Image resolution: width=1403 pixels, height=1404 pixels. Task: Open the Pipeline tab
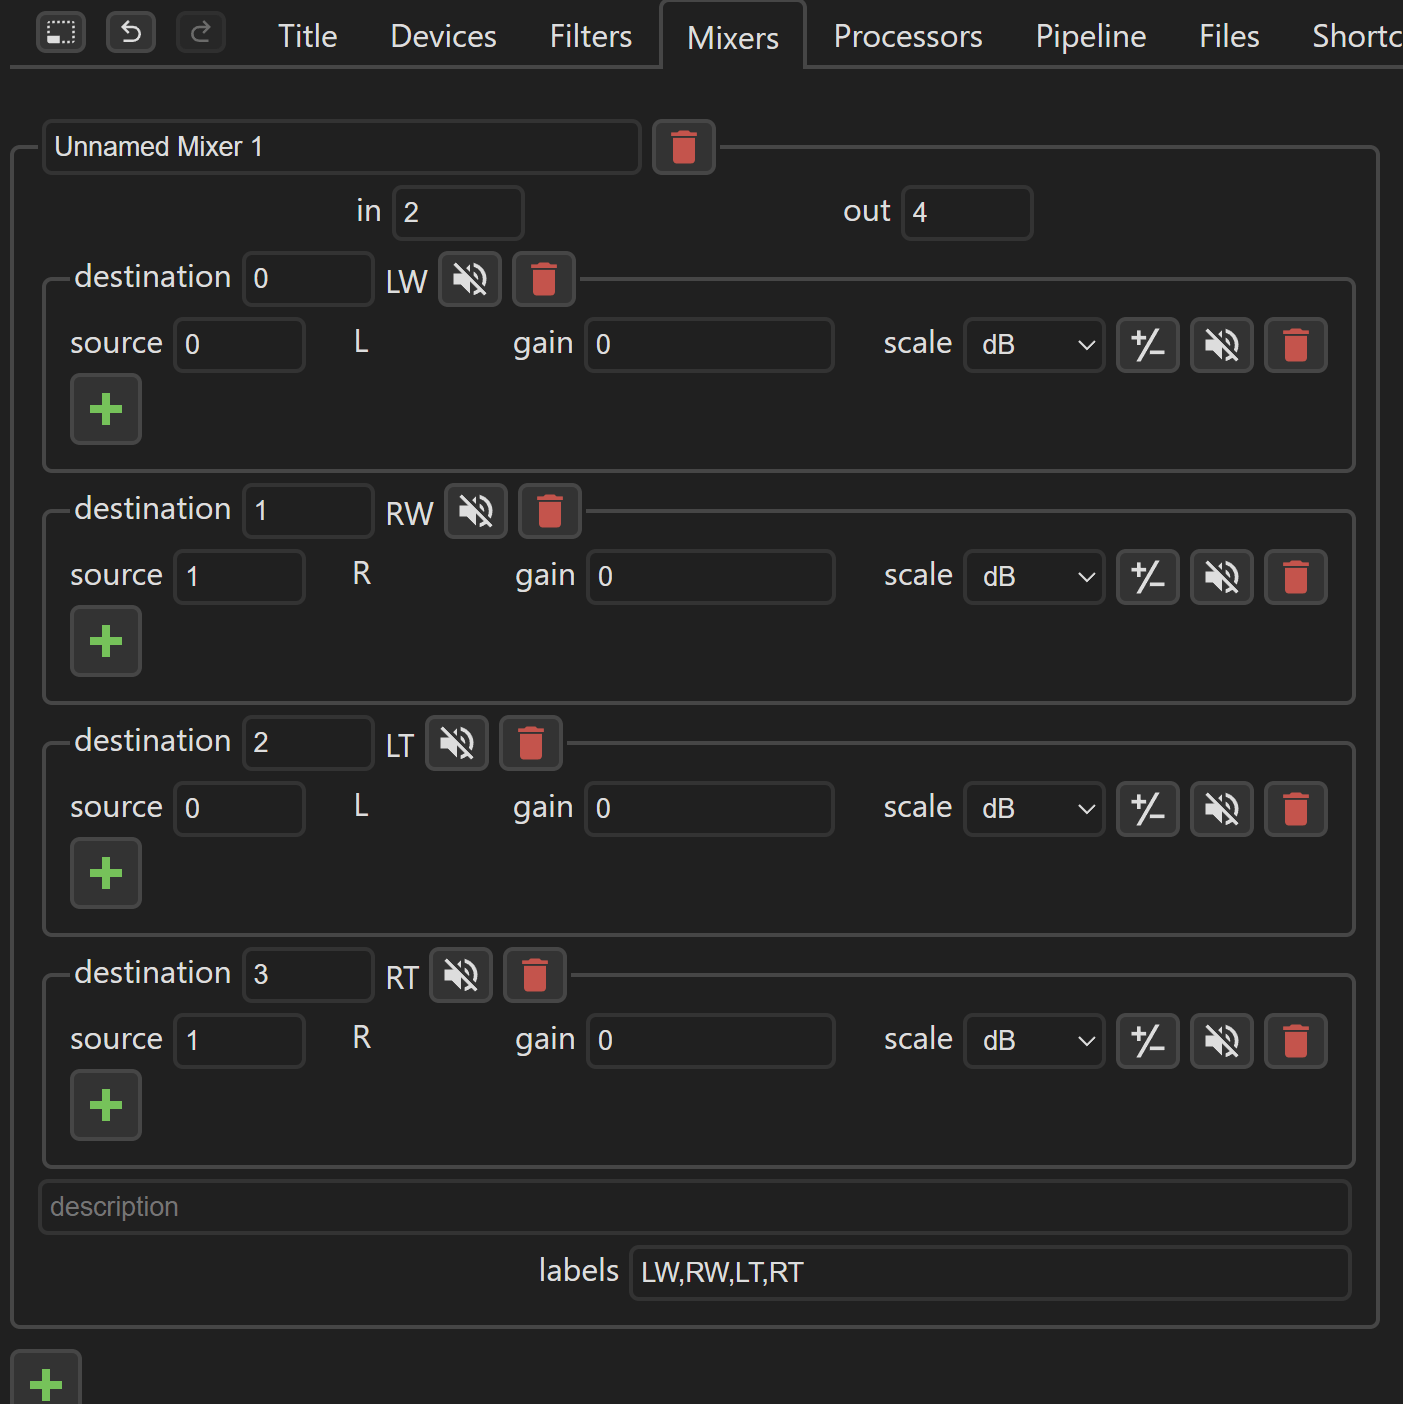click(1091, 36)
